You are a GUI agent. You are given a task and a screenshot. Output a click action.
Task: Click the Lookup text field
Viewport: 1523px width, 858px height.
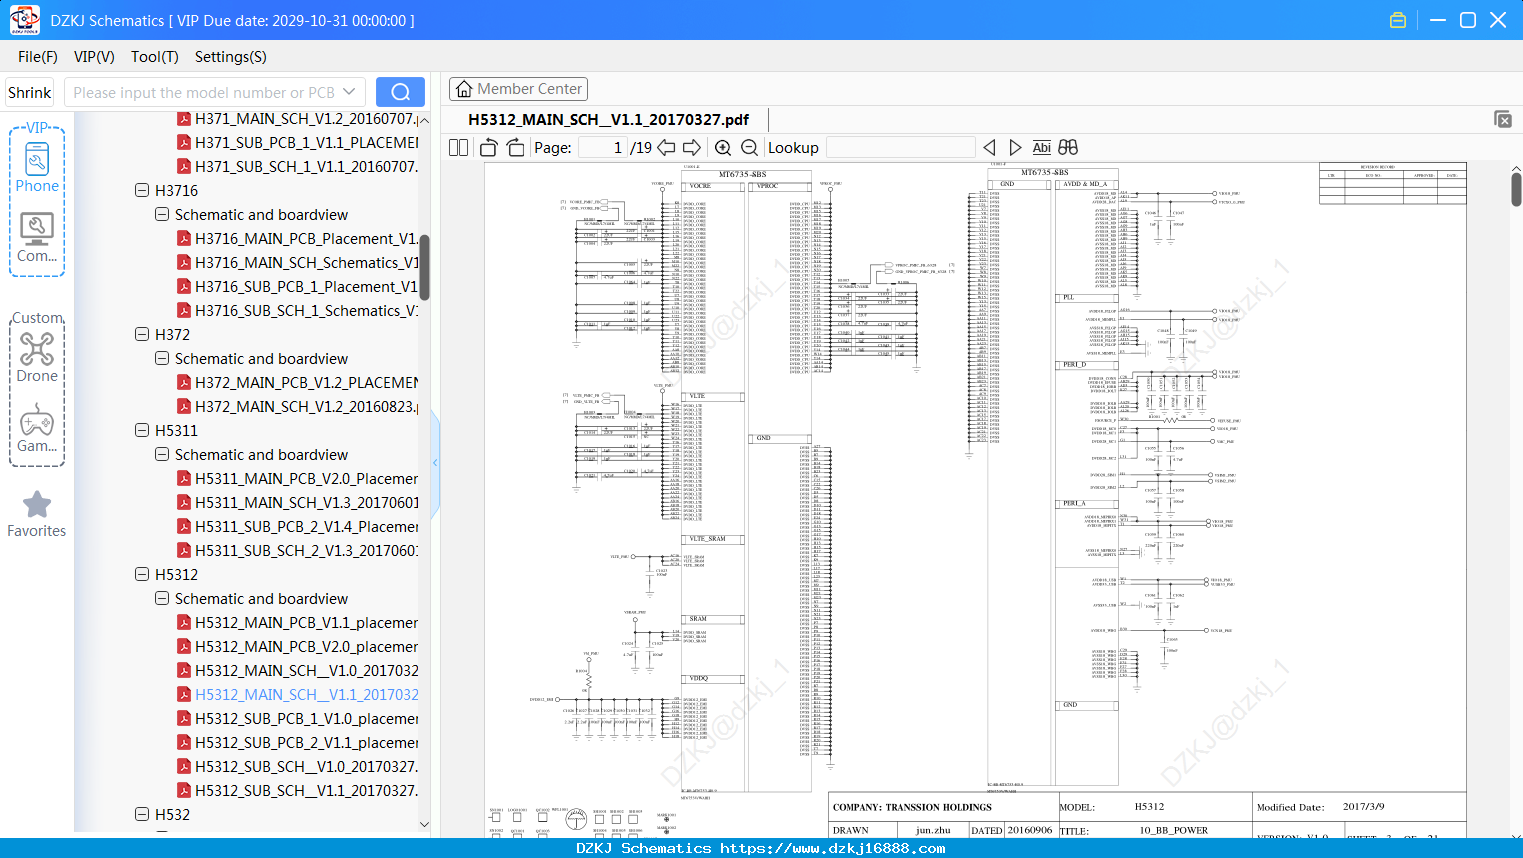[x=900, y=147]
